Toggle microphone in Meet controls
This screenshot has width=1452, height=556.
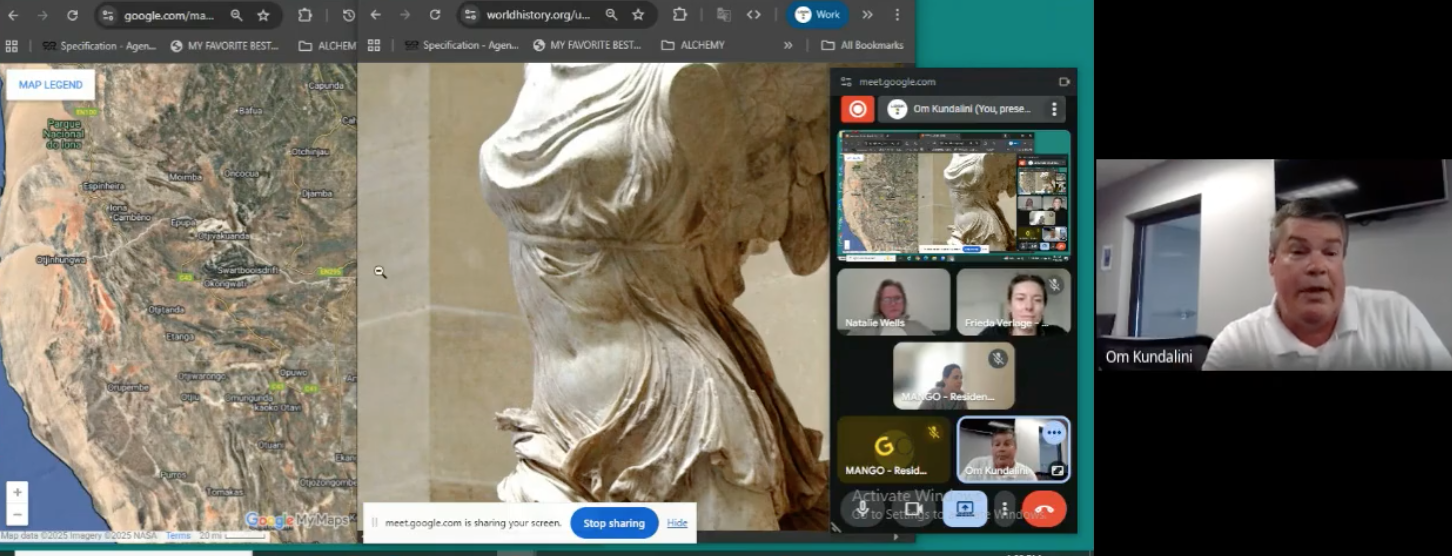(862, 508)
